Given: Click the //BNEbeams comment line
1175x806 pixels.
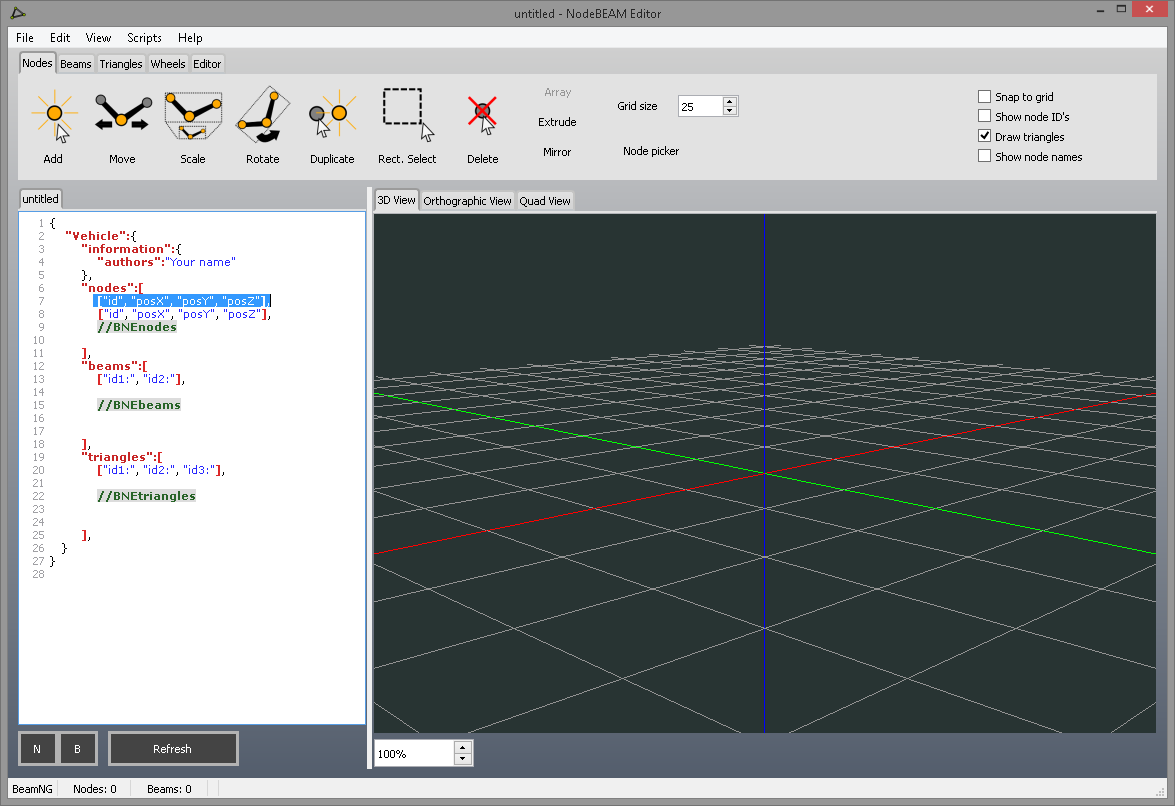Looking at the screenshot, I should pos(139,404).
